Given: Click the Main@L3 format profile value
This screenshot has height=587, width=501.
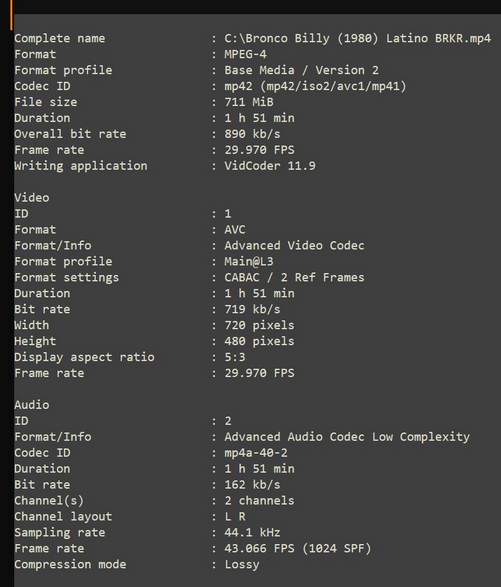Looking at the screenshot, I should 249,261.
